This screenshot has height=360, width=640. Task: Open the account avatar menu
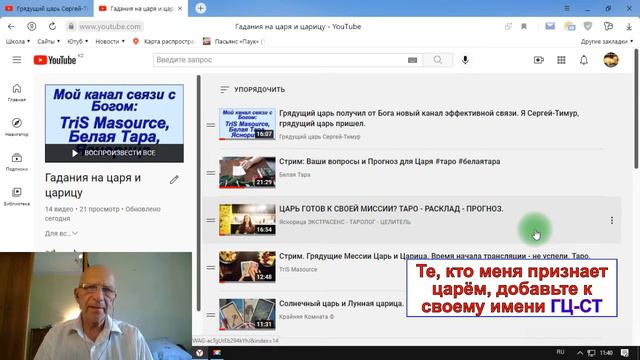tap(611, 60)
